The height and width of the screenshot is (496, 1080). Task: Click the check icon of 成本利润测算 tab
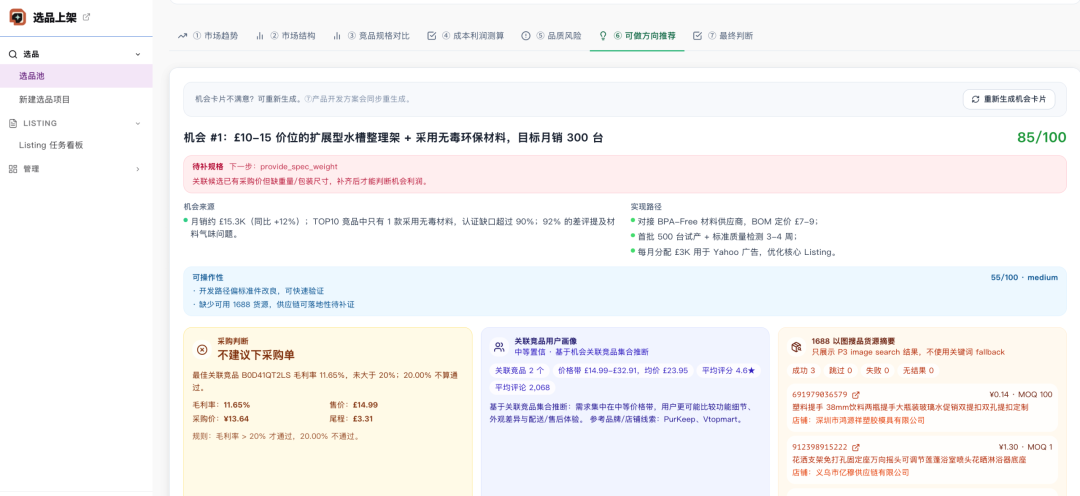(432, 36)
